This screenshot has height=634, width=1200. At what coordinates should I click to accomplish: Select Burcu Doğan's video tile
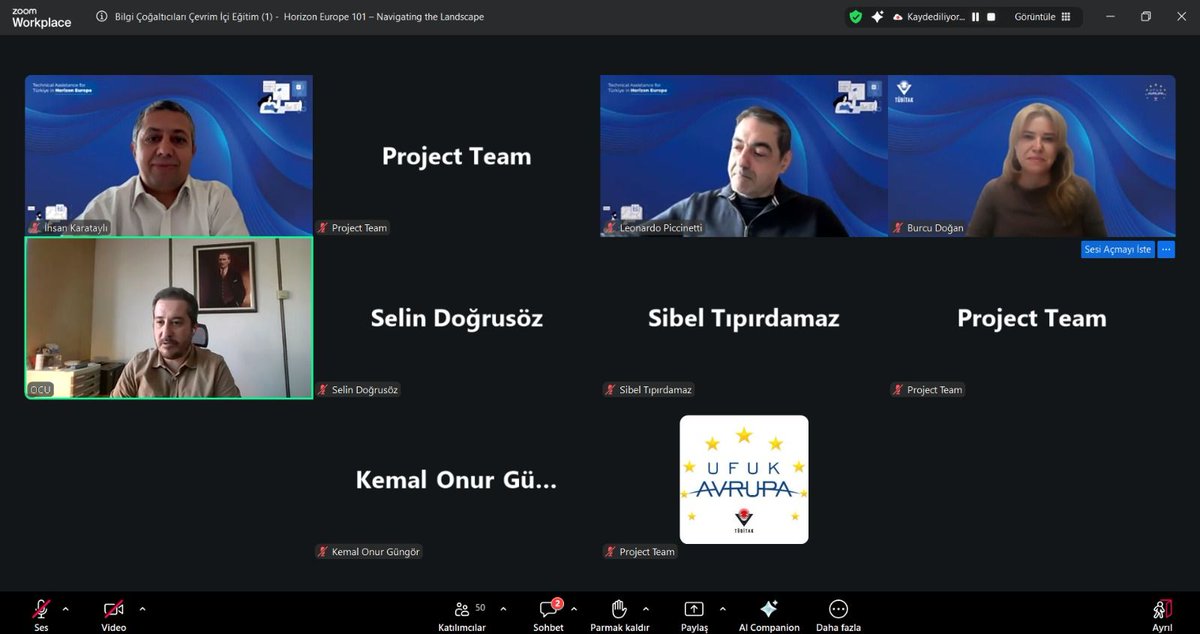click(1032, 156)
